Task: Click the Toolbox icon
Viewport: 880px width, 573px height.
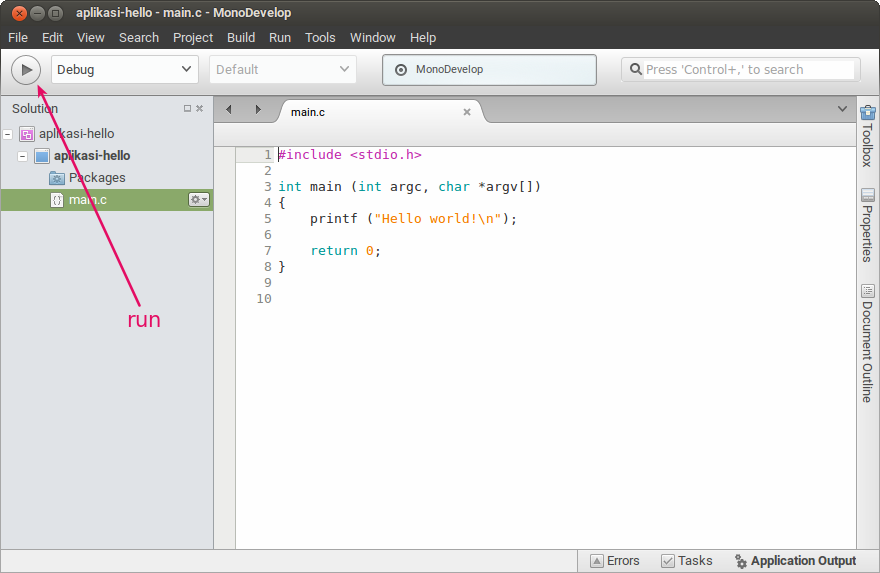Action: tap(868, 112)
